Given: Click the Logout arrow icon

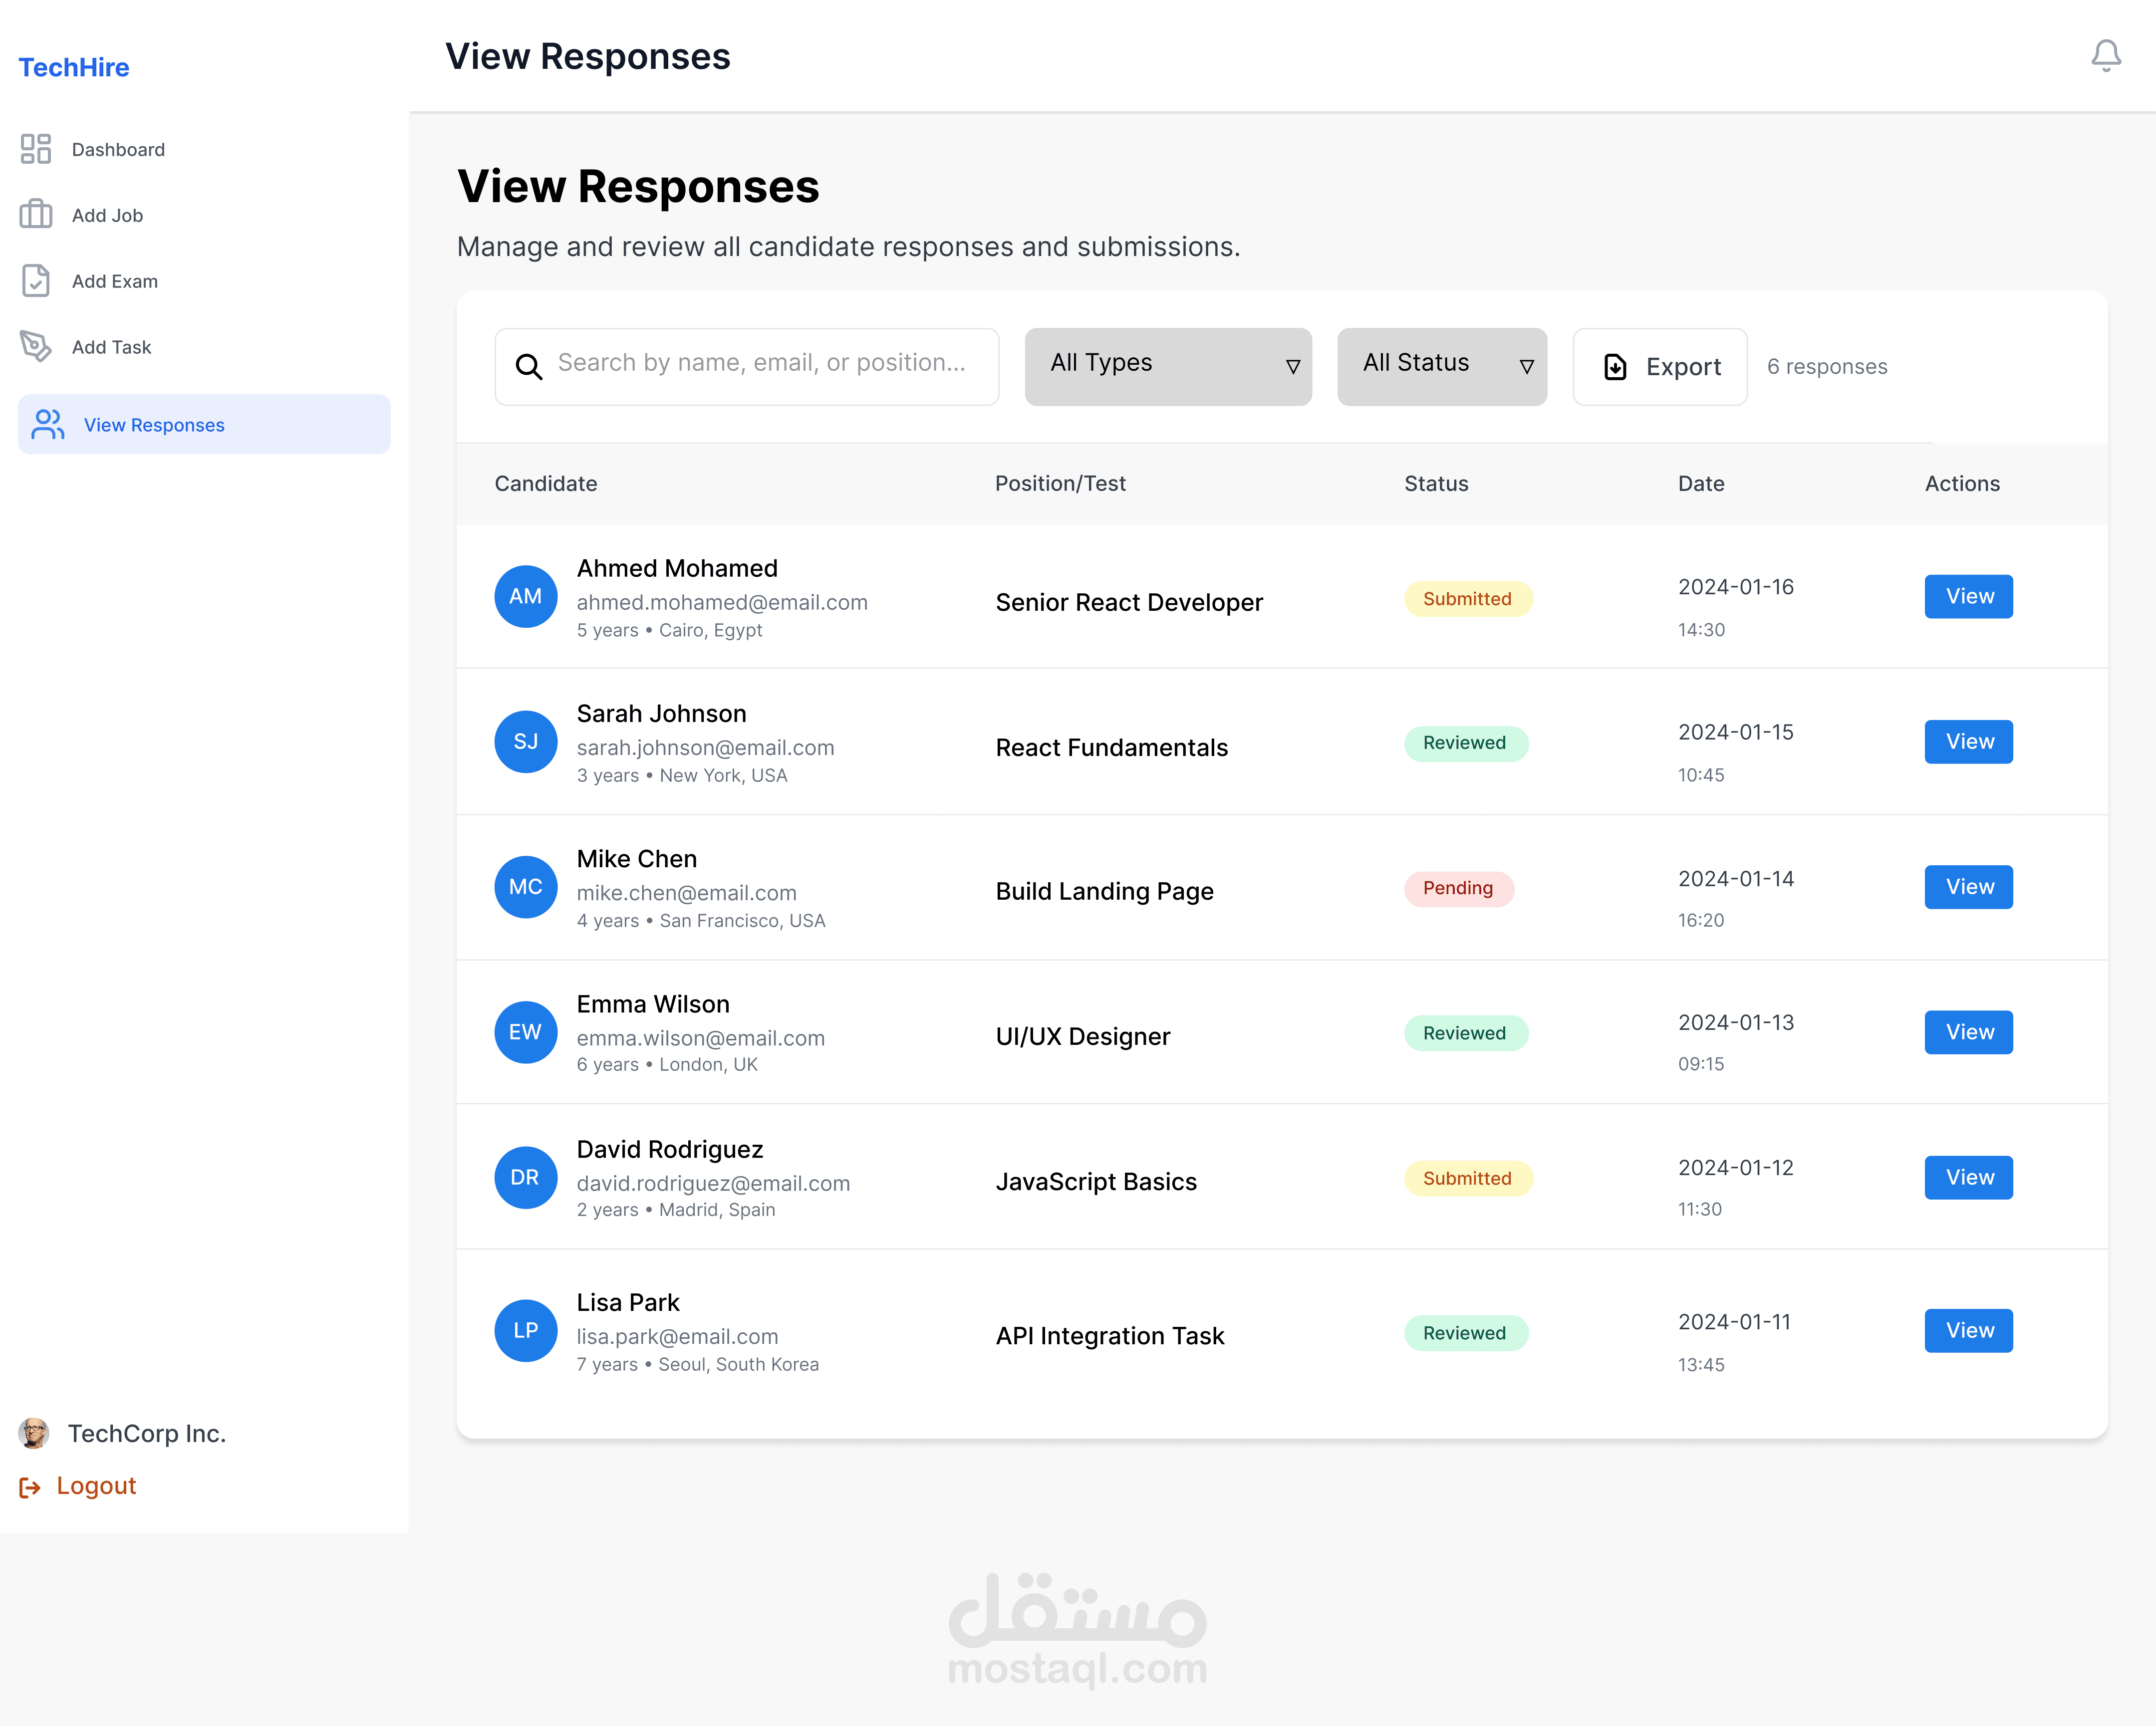Looking at the screenshot, I should (30, 1487).
